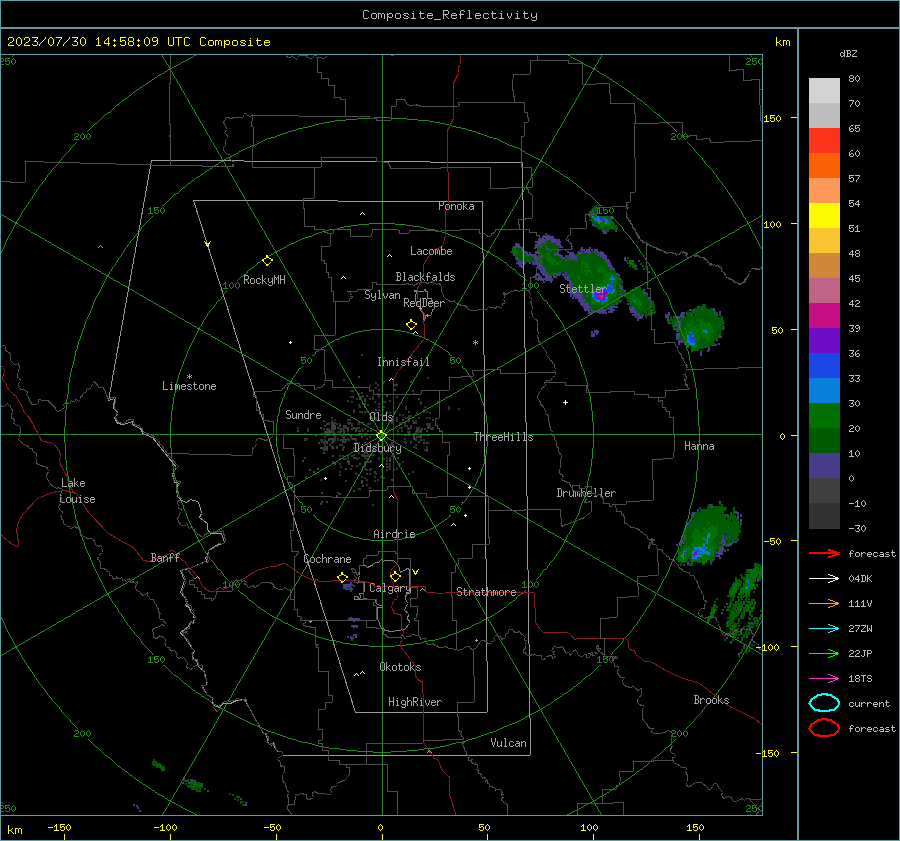Click the light gray 70-80 dBZ swatch

point(824,91)
